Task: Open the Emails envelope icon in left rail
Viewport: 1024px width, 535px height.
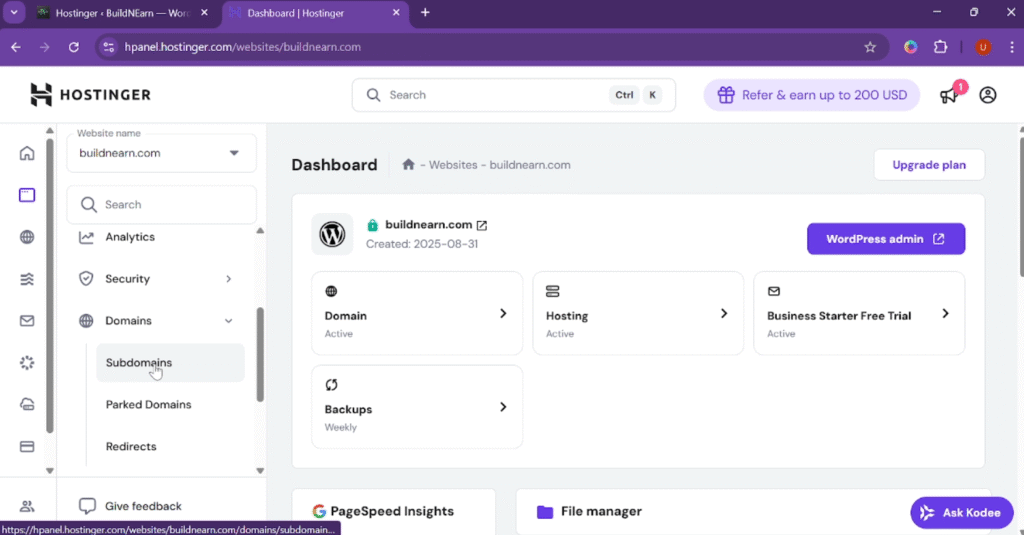Action: point(27,321)
